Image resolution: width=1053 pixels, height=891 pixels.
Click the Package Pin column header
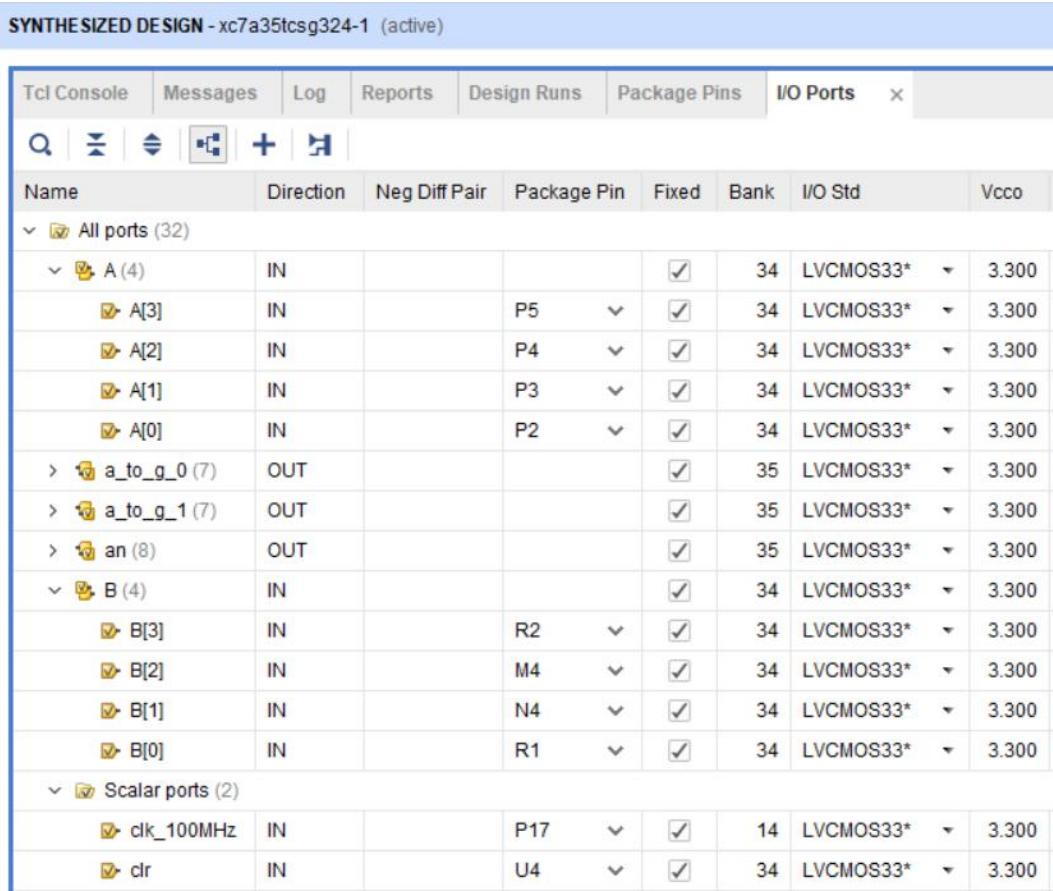click(x=569, y=192)
